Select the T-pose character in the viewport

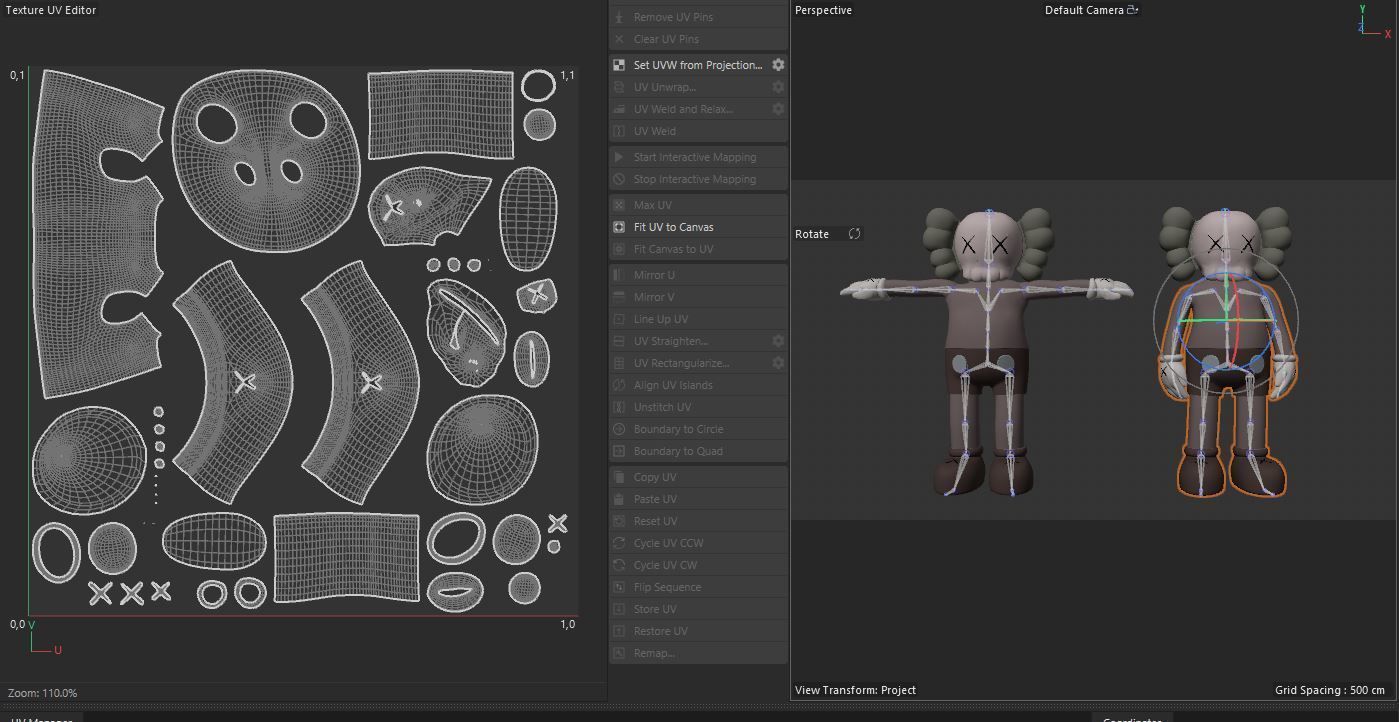point(988,350)
